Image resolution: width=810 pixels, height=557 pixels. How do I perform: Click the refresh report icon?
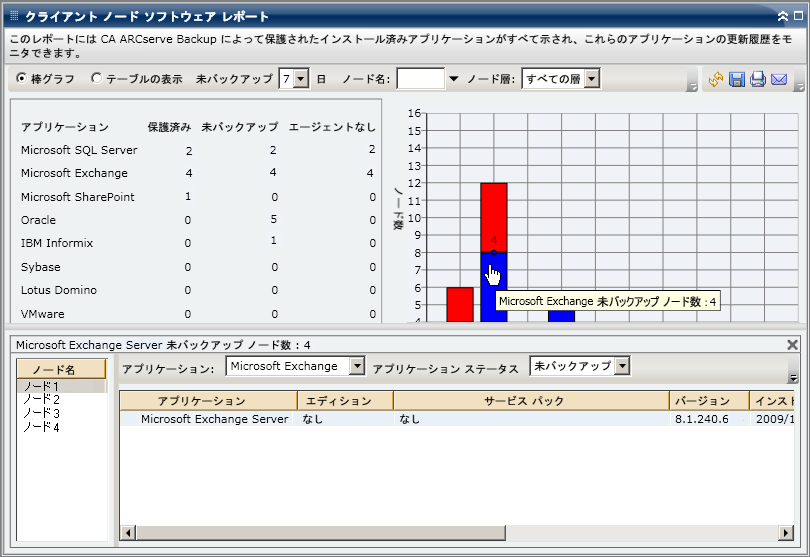click(x=715, y=79)
